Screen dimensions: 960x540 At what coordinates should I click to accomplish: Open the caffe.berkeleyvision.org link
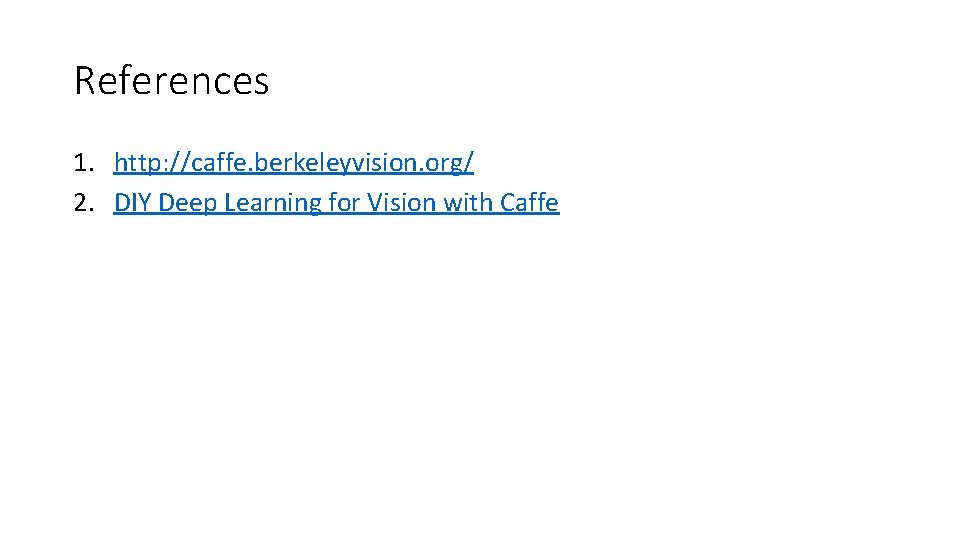tap(293, 162)
